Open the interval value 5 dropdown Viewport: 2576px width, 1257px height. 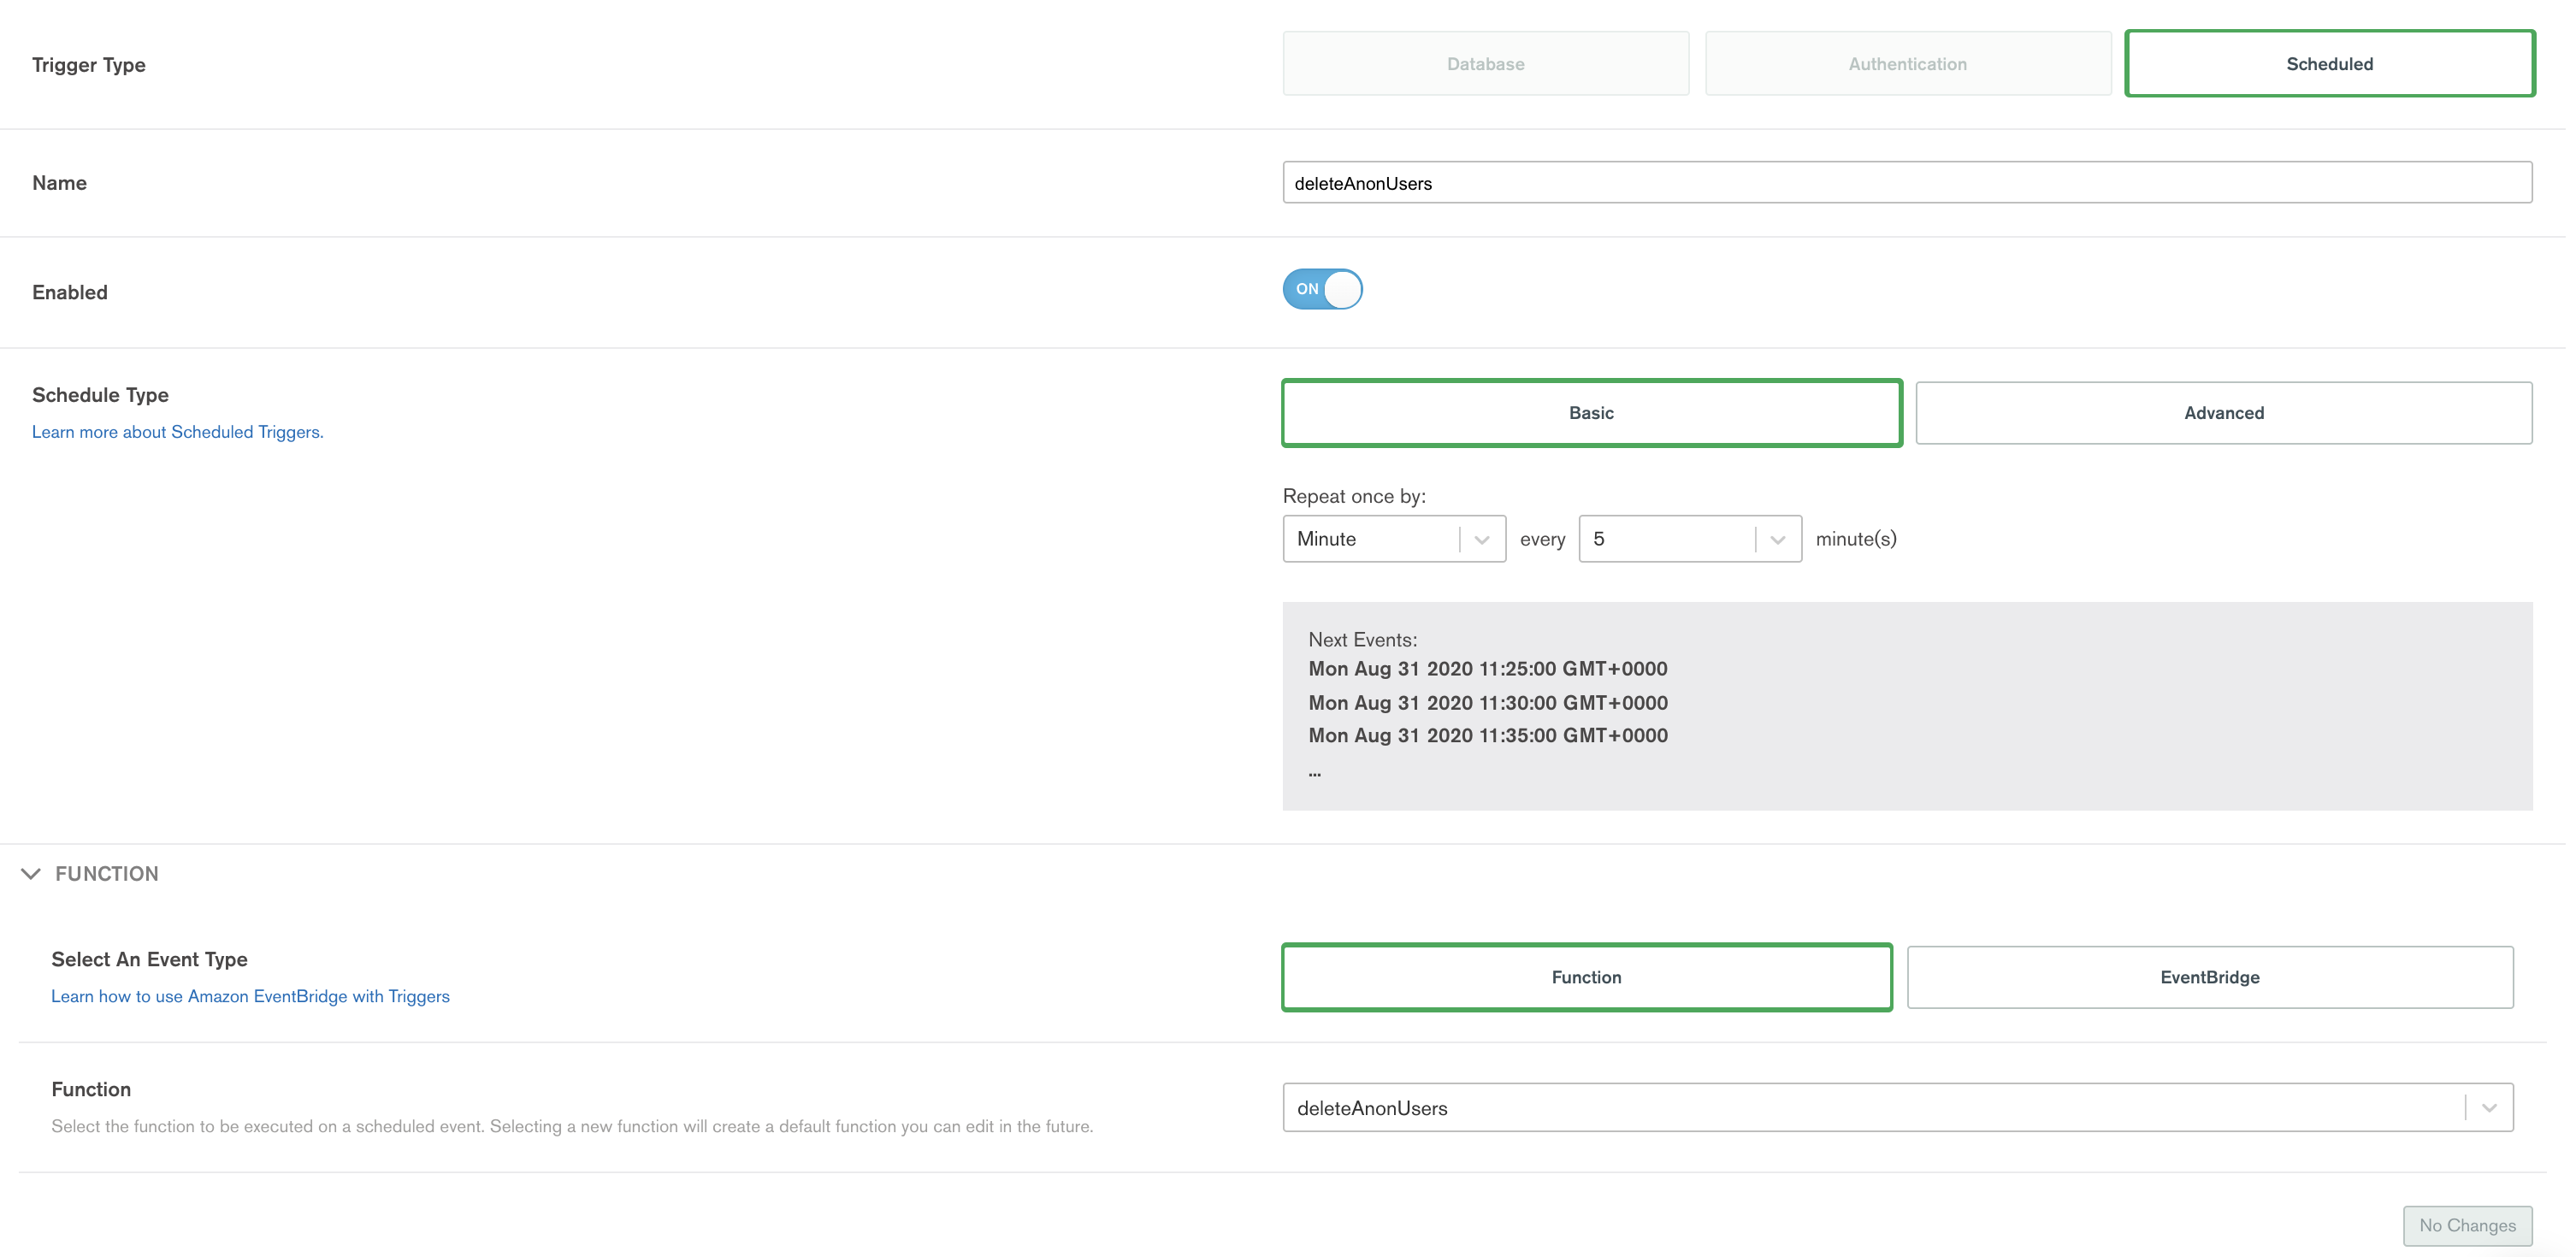click(x=1778, y=540)
